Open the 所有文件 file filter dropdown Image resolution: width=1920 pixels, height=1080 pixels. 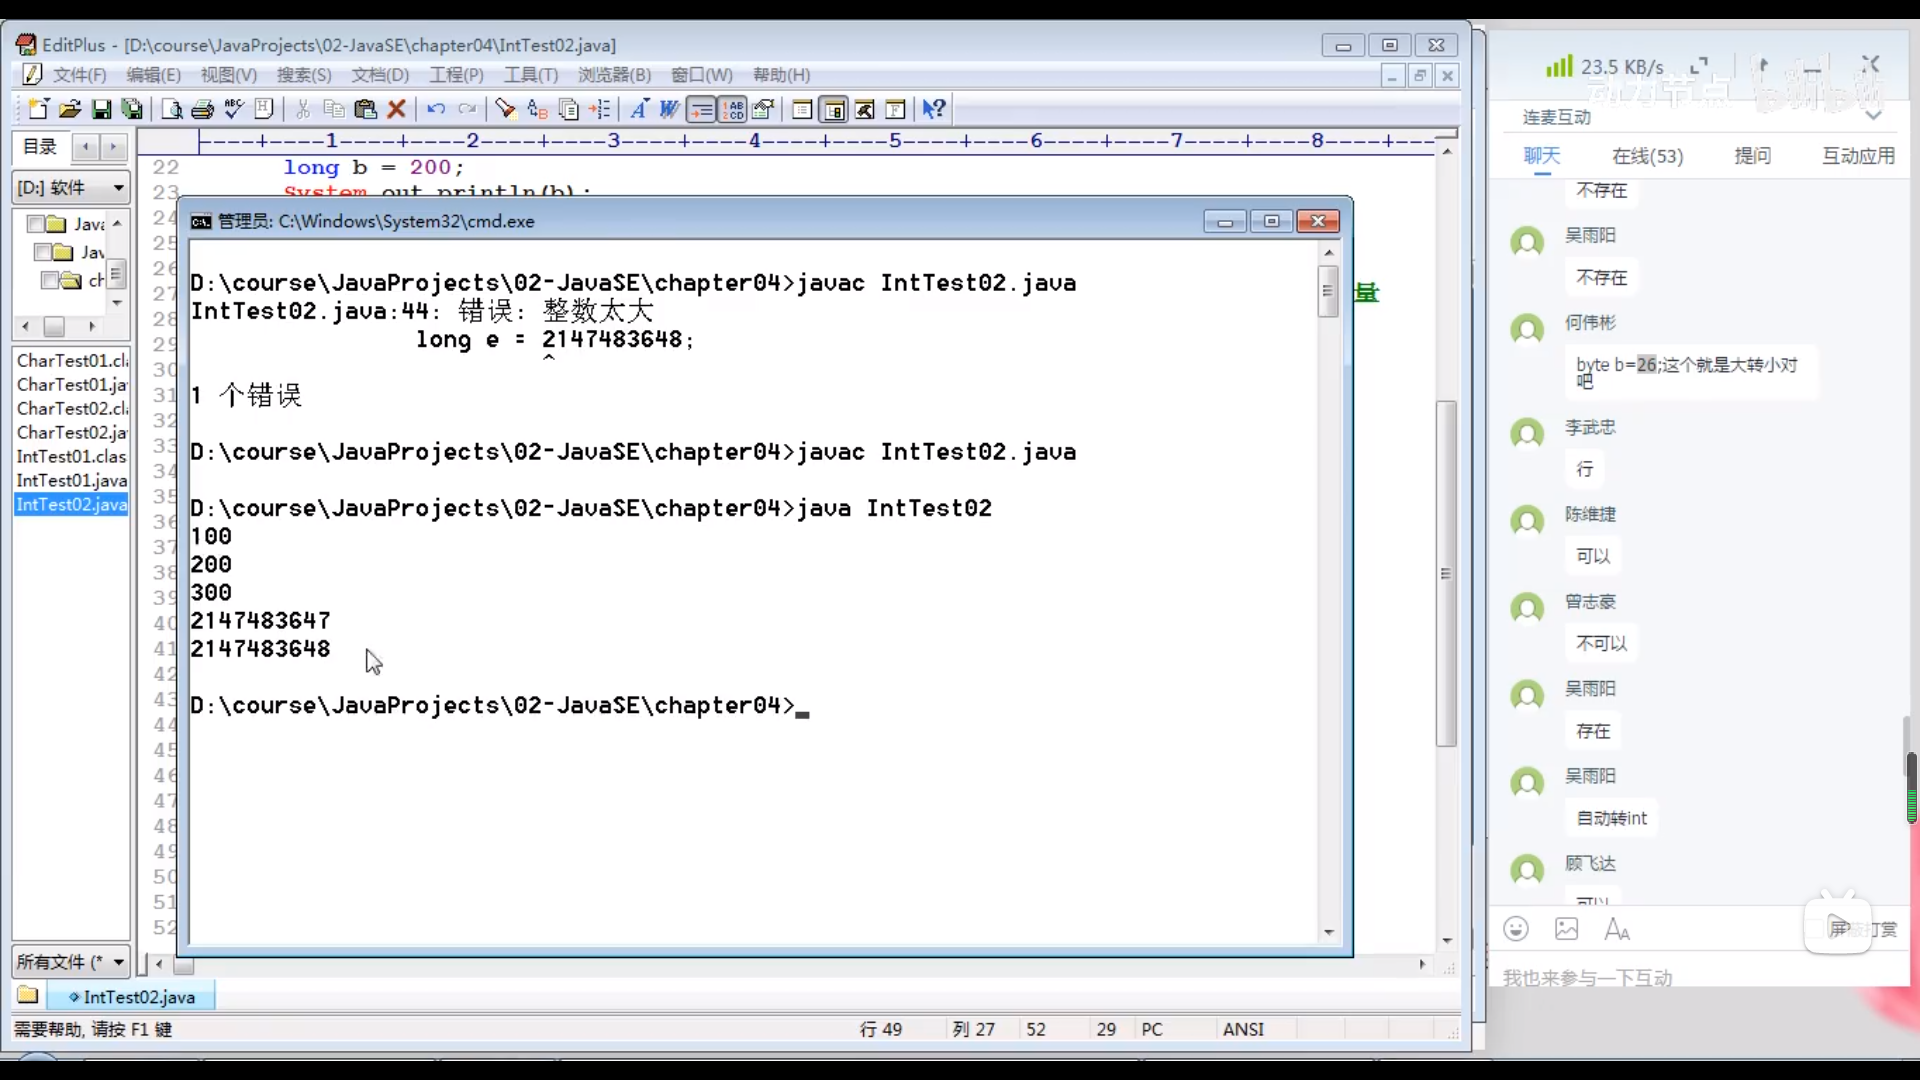click(118, 962)
